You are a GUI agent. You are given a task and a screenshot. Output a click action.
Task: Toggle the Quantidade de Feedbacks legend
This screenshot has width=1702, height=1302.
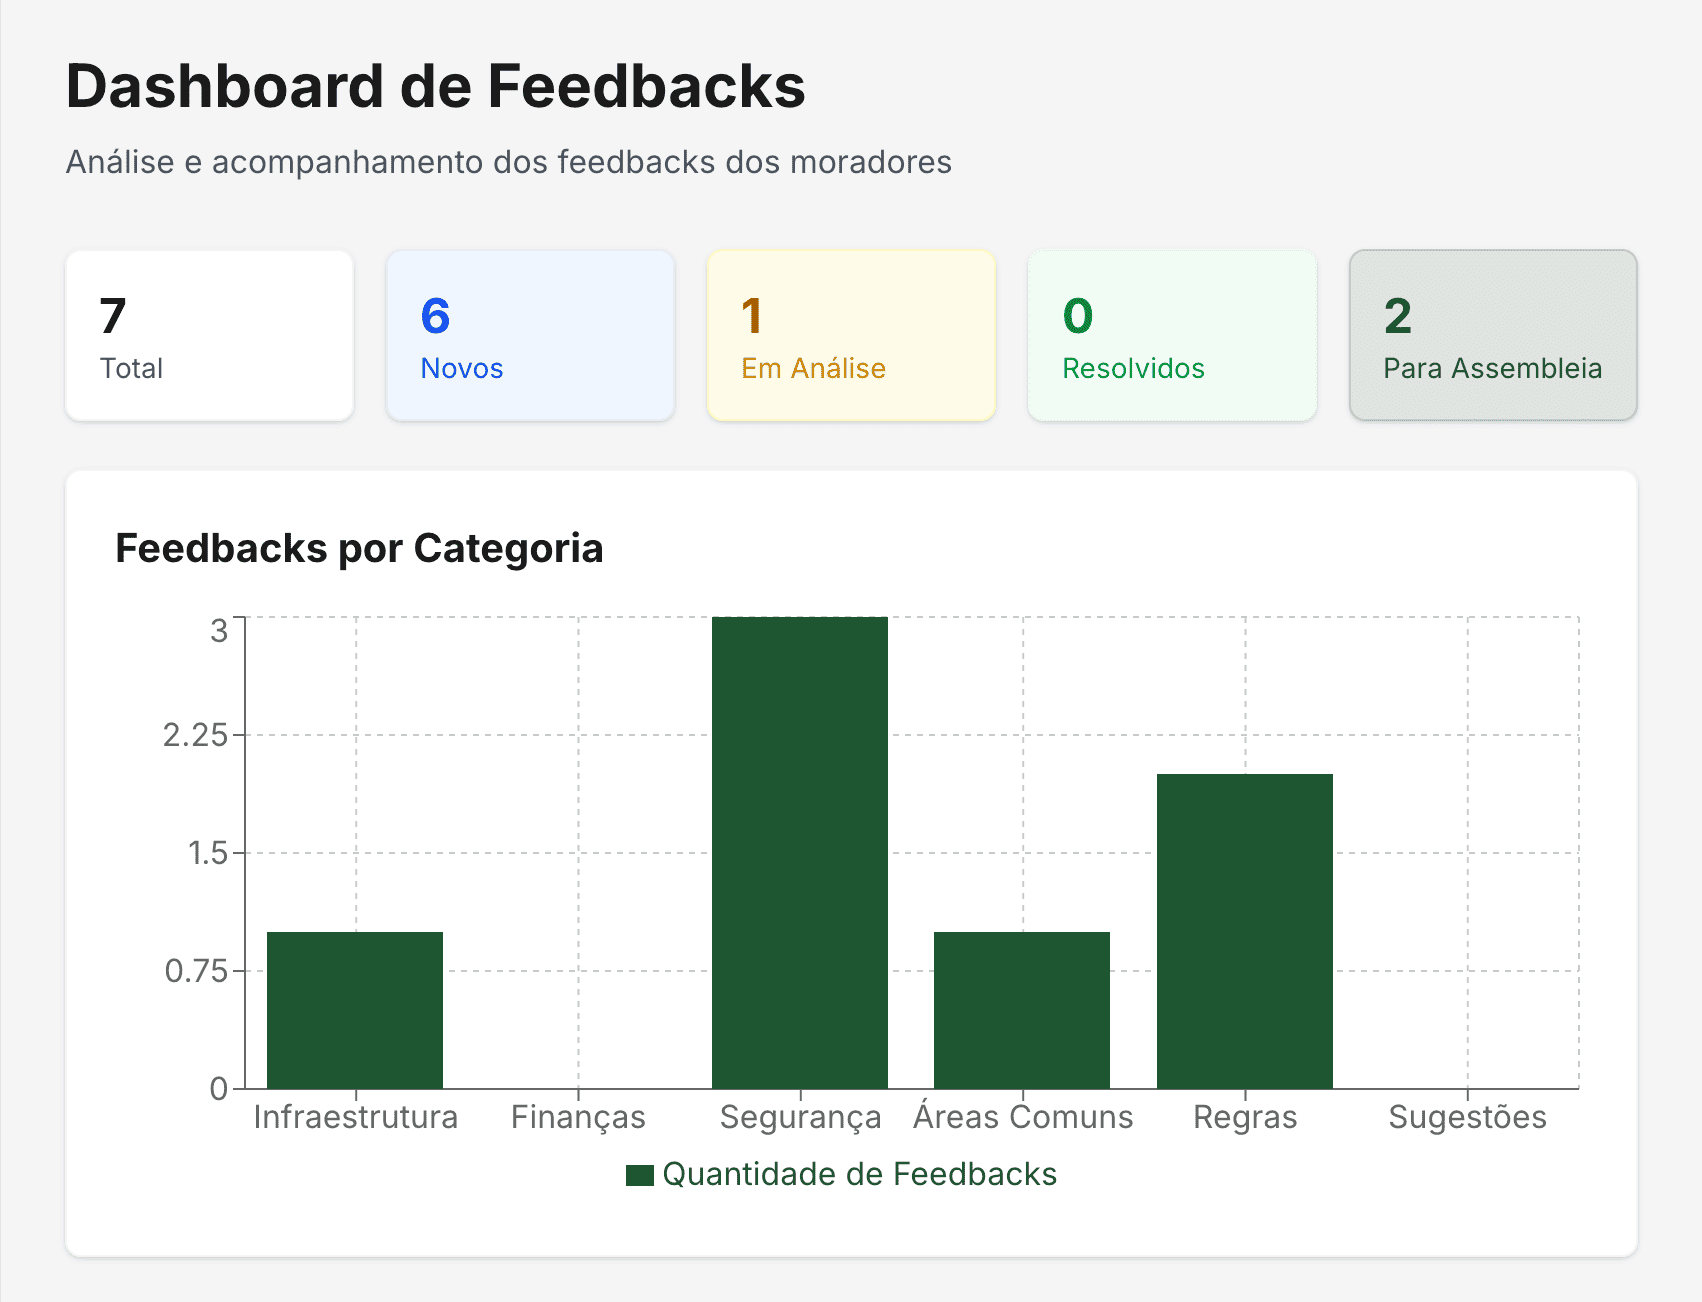[x=860, y=1173]
